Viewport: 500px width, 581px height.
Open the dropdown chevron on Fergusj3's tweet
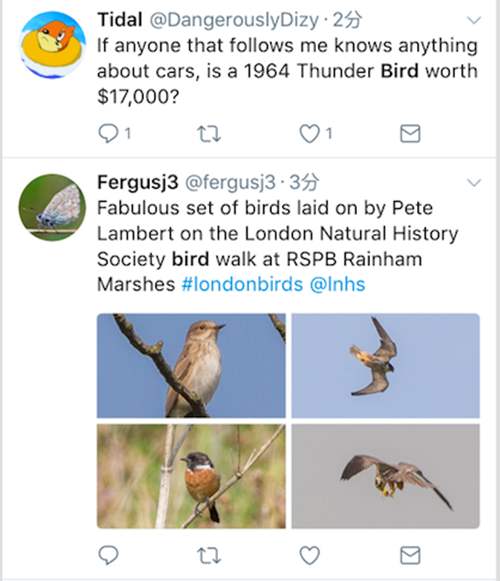pyautogui.click(x=474, y=182)
